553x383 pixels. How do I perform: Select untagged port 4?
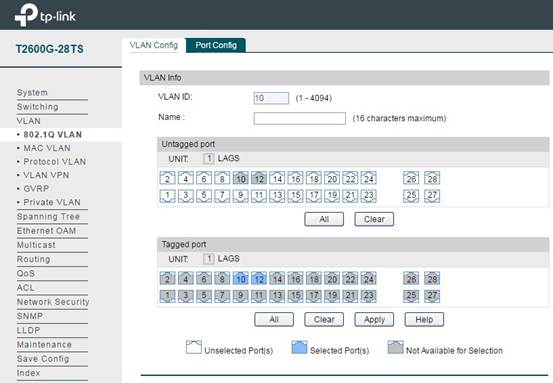pos(186,178)
